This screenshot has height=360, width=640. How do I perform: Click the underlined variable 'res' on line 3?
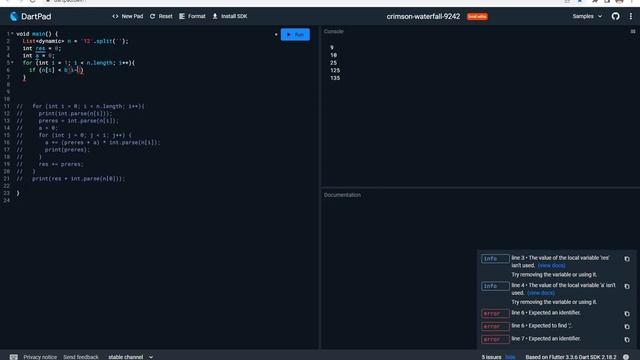(40, 49)
